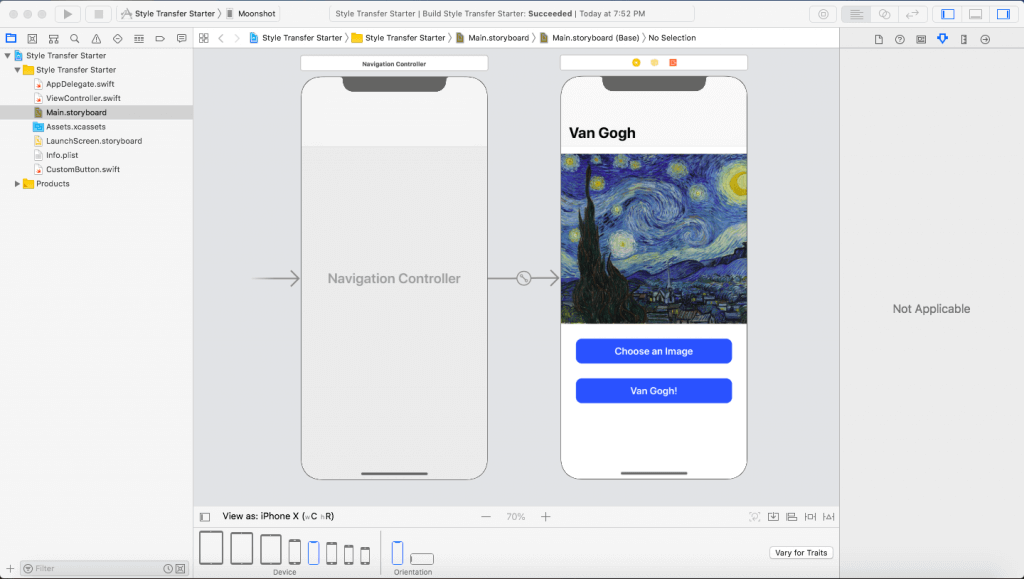
Task: Select ViewController.swift in the navigator
Action: (x=82, y=98)
